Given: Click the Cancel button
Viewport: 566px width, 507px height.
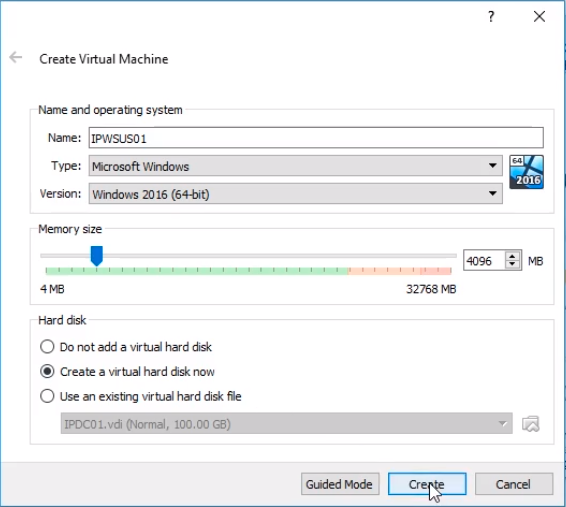Looking at the screenshot, I should [514, 484].
